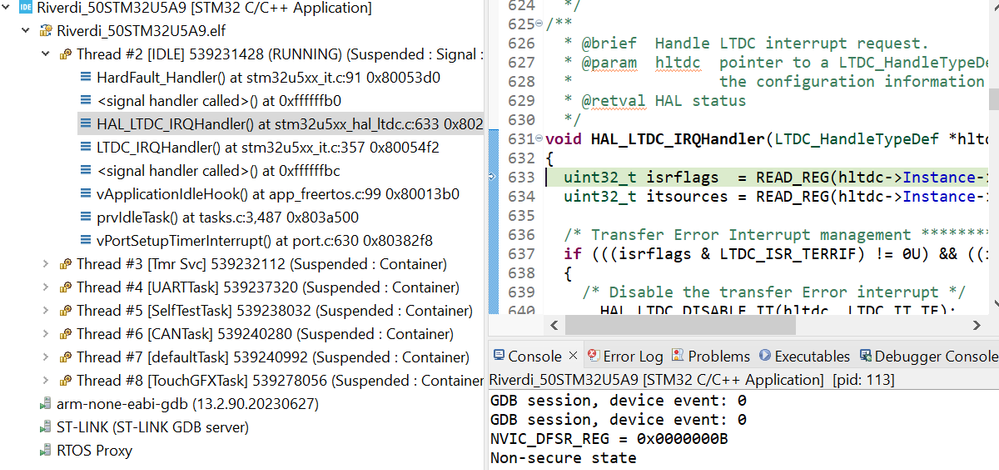The image size is (999, 470).
Task: Click the ST-LINK GDB server icon
Action: [x=45, y=427]
